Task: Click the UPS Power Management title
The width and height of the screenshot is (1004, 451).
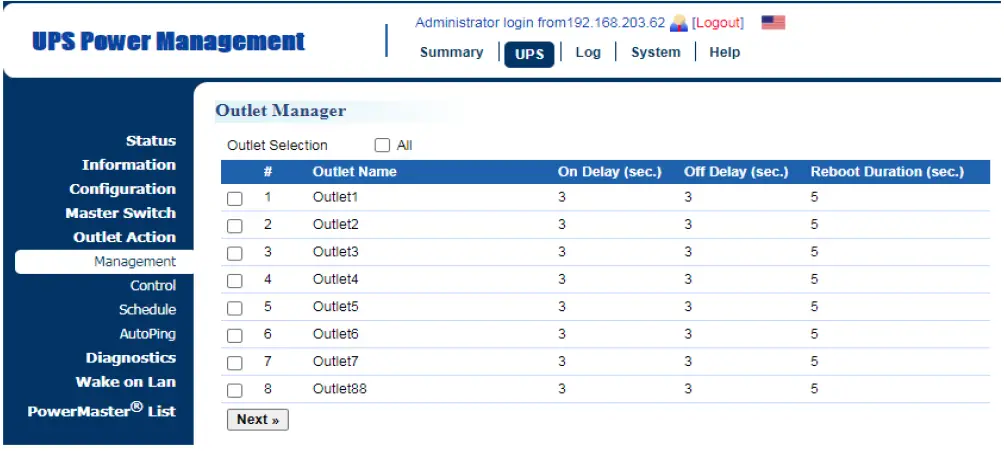Action: pos(168,42)
